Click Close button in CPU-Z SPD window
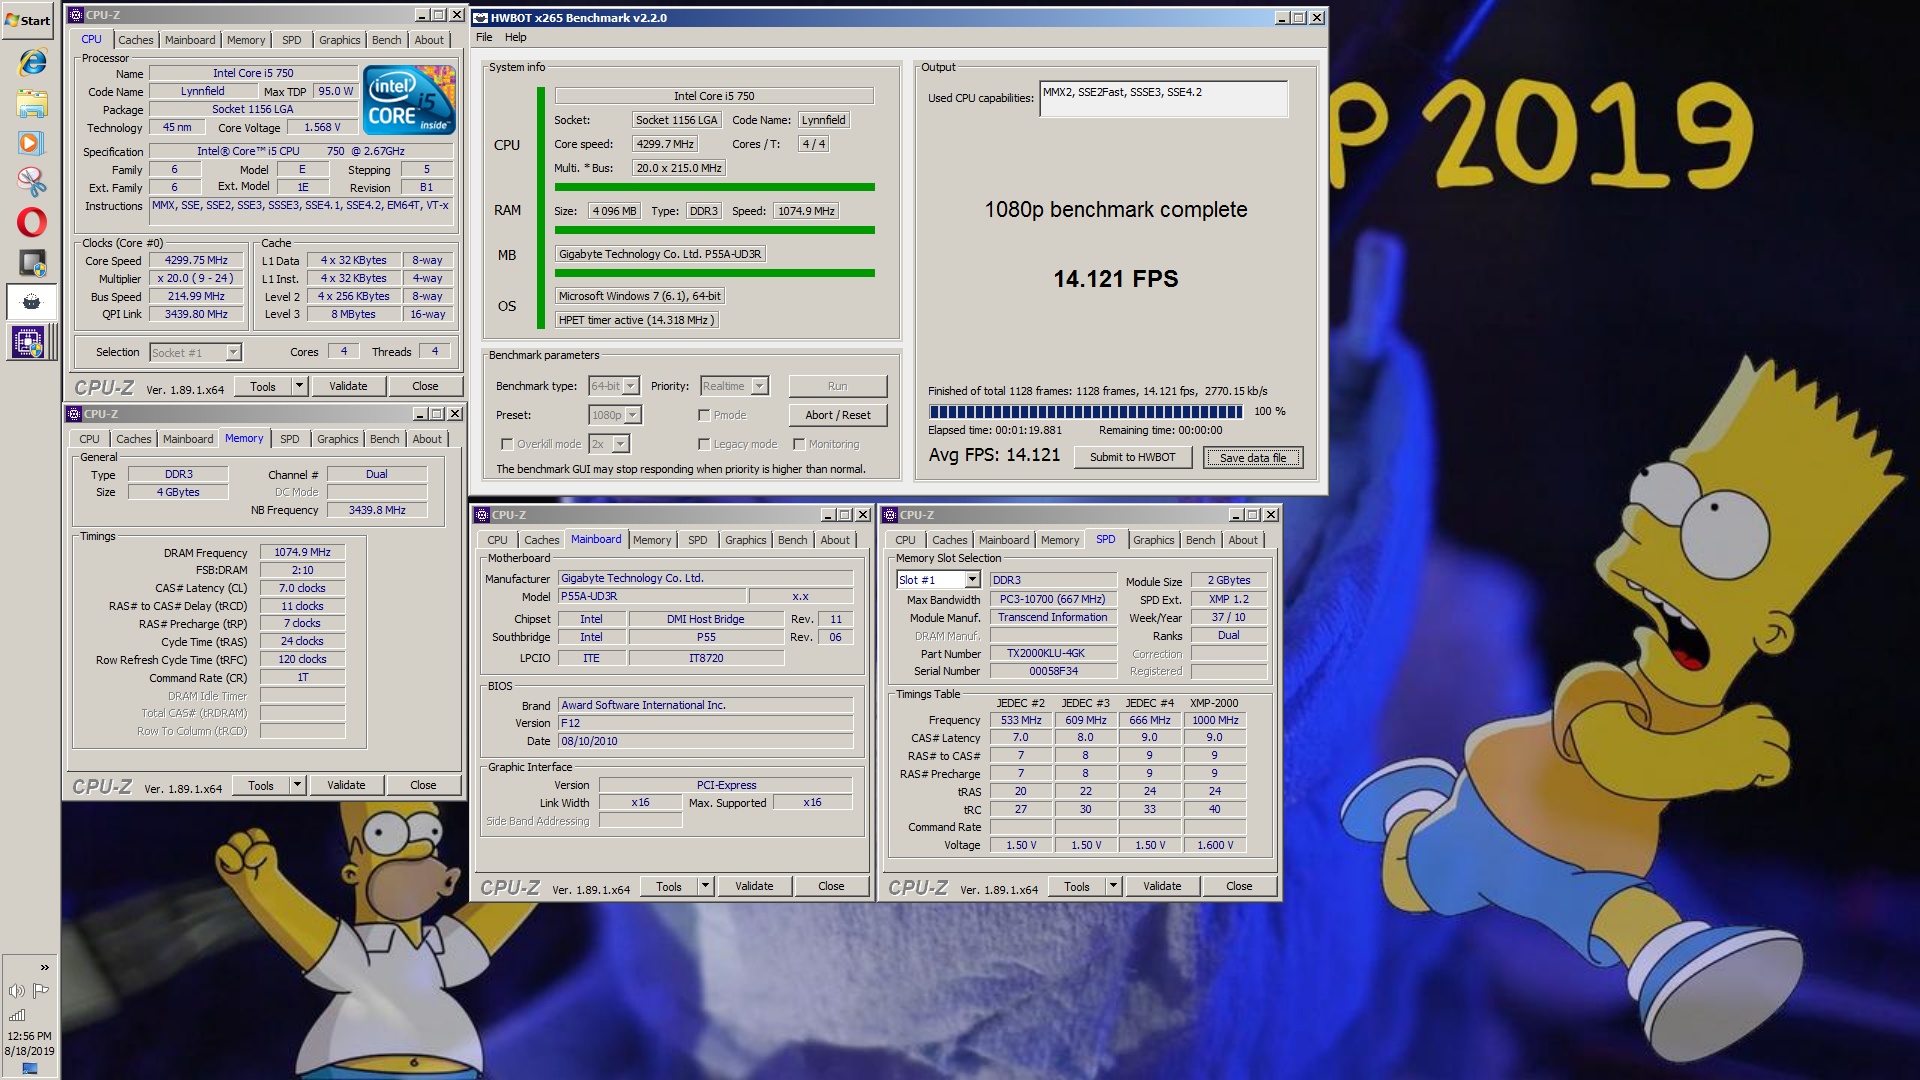Viewport: 1920px width, 1080px height. (x=1239, y=886)
